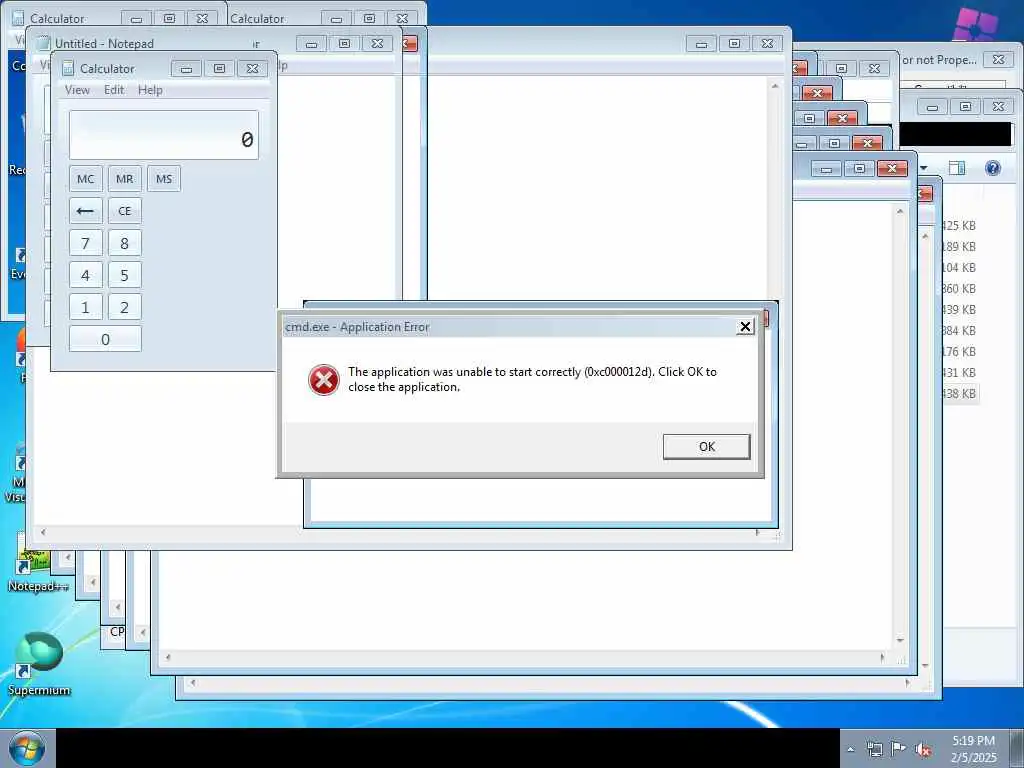Image resolution: width=1024 pixels, height=768 pixels.
Task: Click the 425 KB file size entry
Action: point(959,226)
